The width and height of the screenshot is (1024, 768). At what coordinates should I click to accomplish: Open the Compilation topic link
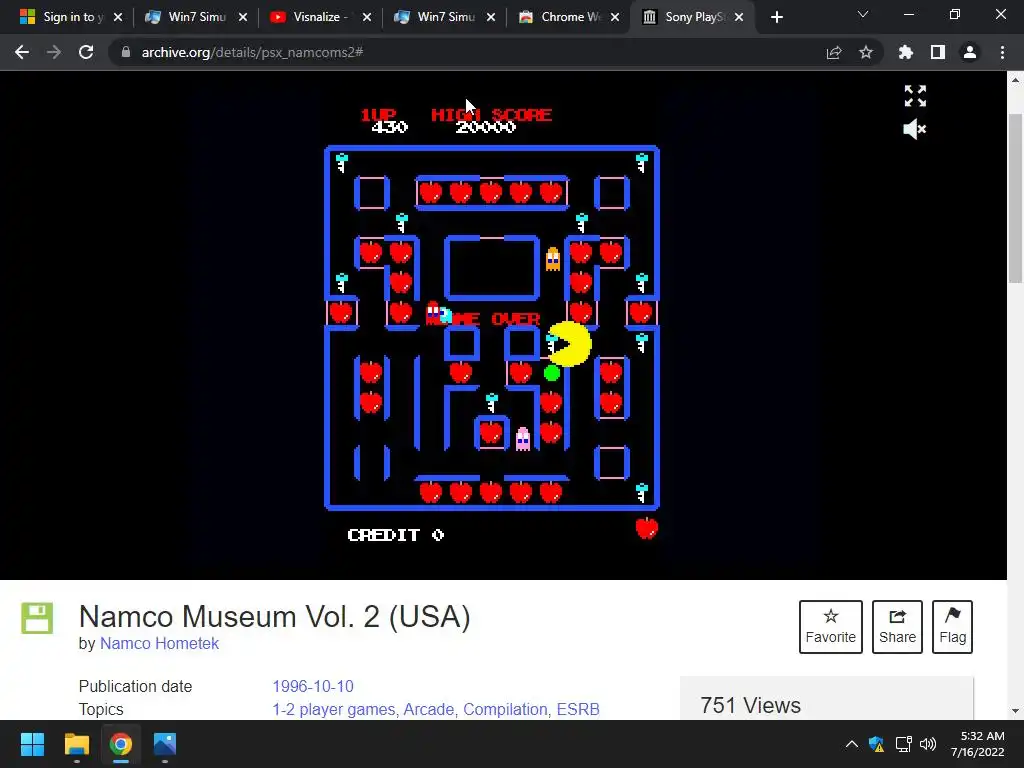505,709
